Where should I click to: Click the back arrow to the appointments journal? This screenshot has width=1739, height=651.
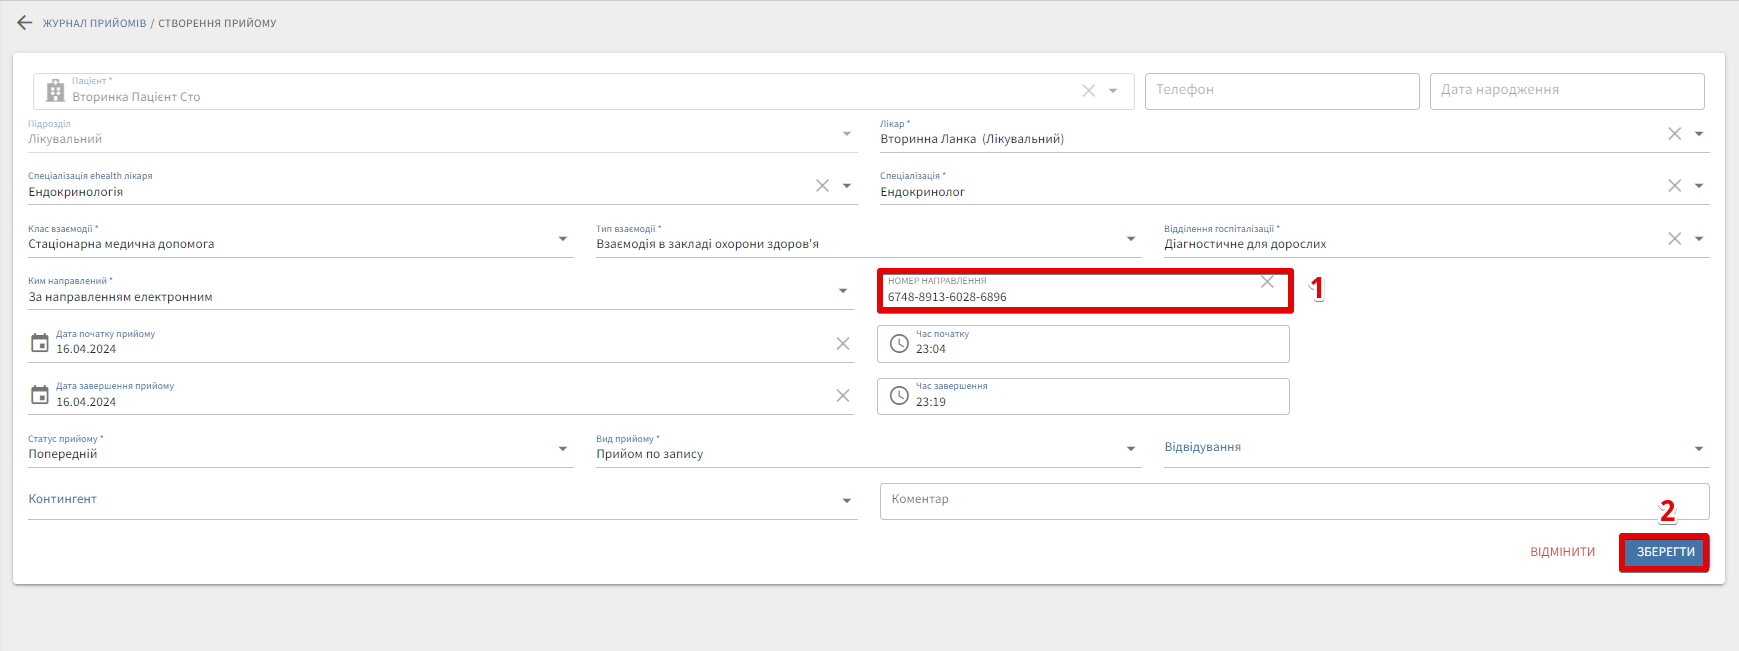(x=25, y=23)
